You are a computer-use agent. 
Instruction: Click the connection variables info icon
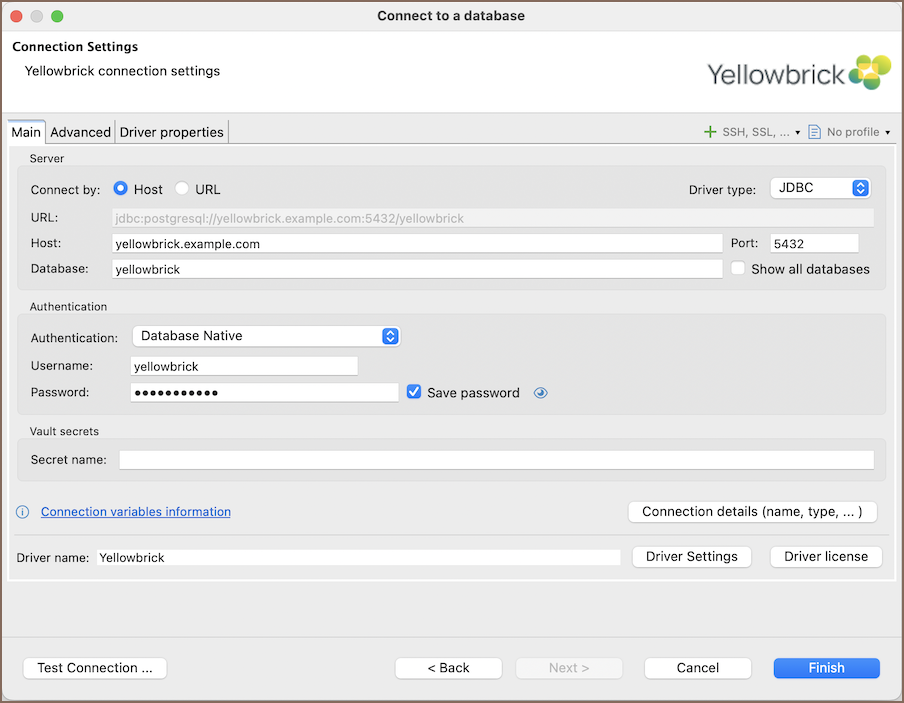pos(23,512)
